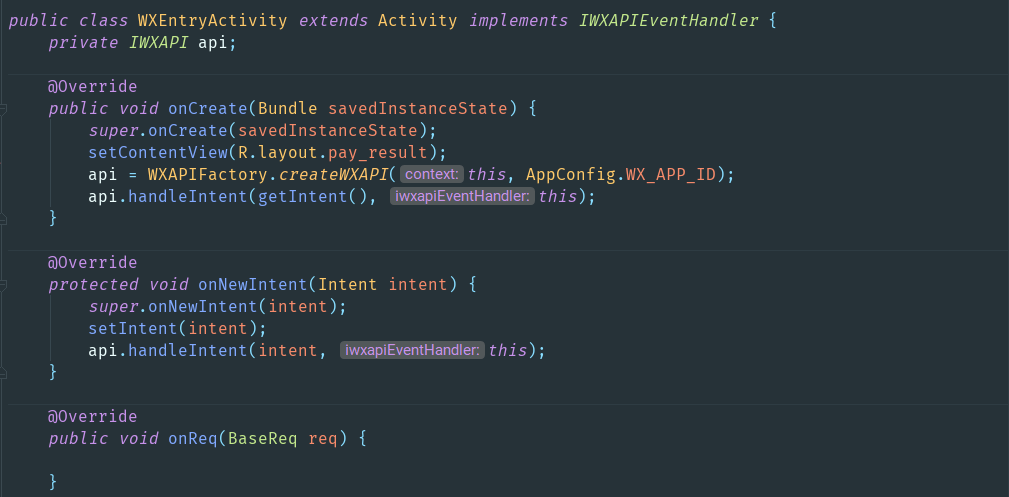Click the getIntent() call
Screen dimensions: 1009x497
(x=313, y=196)
